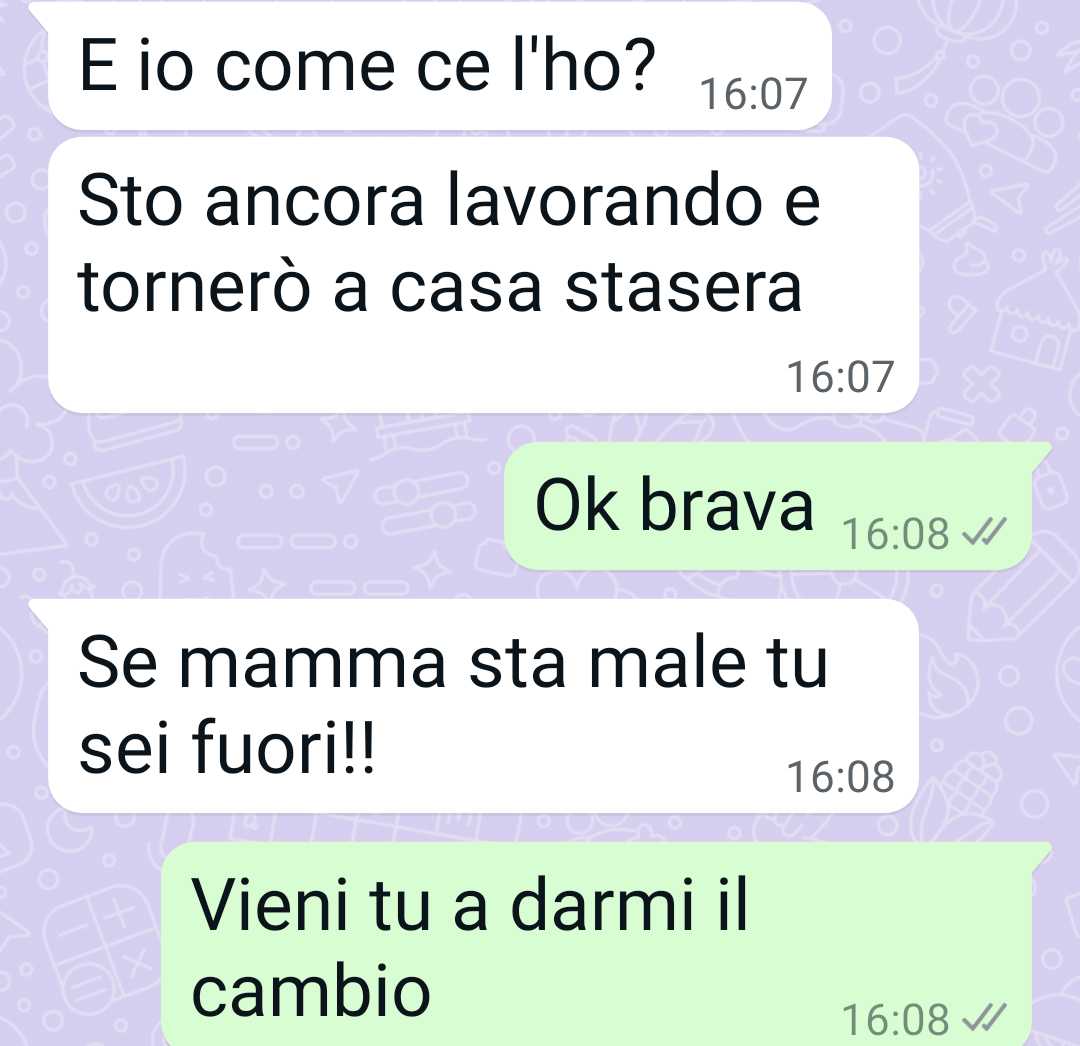
Task: Tap the read-receipt checkmarks on 'Ok brava'
Action: point(984,532)
